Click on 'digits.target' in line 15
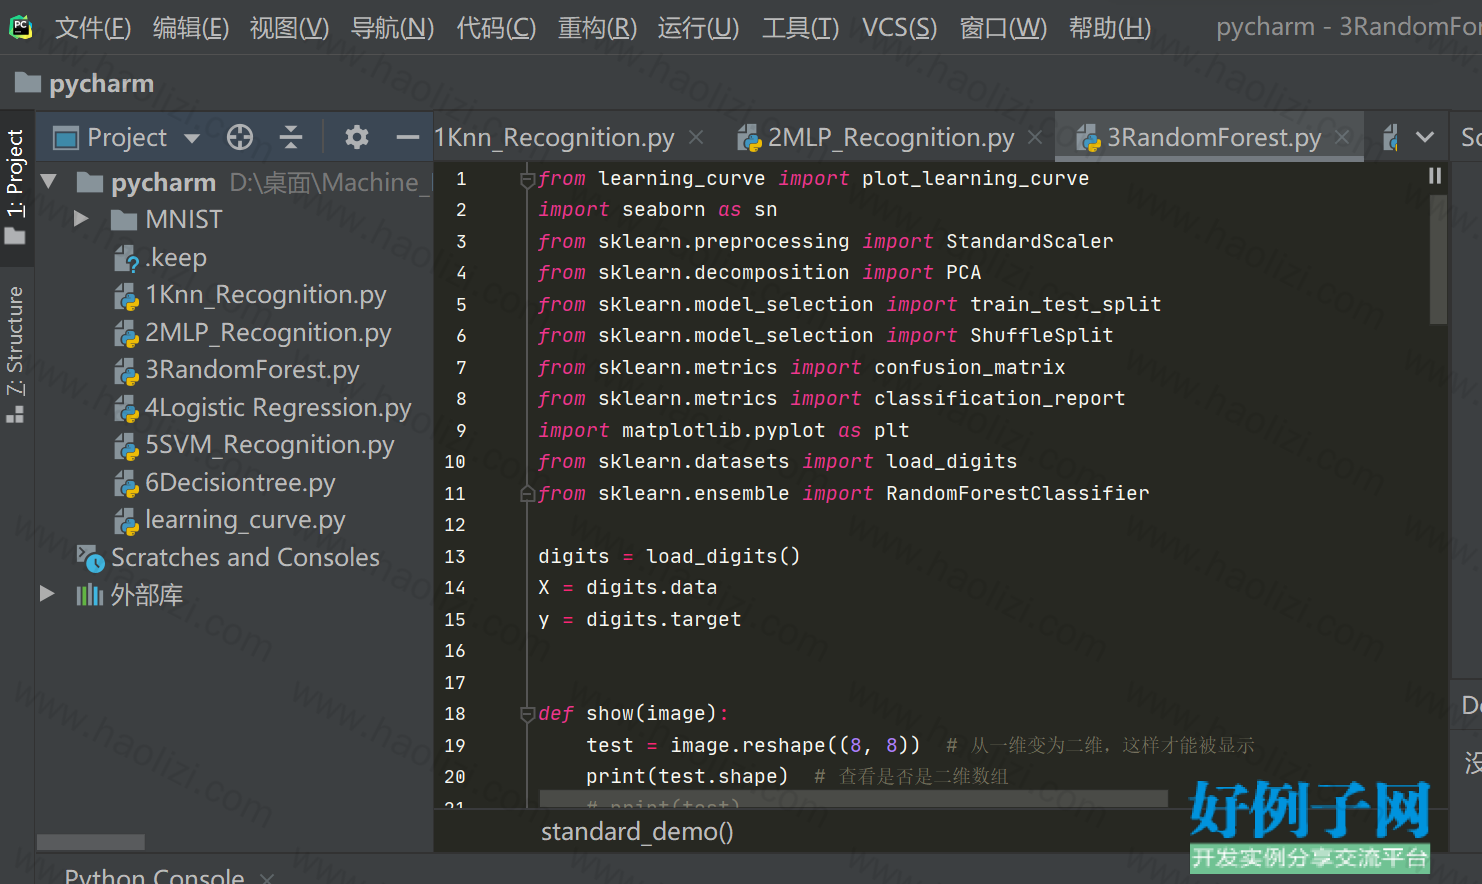Screen dimensions: 1482x884 664,619
